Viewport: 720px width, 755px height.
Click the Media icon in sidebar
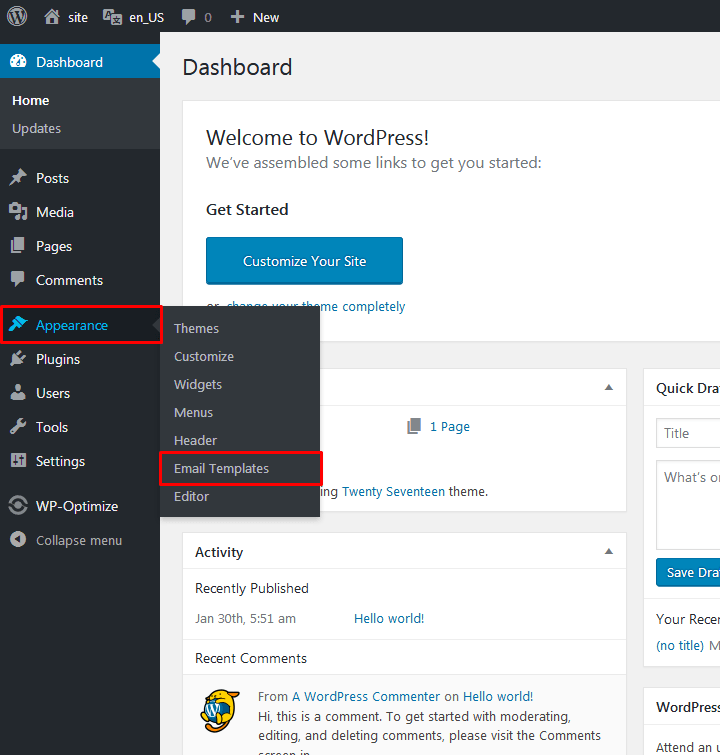(x=18, y=211)
